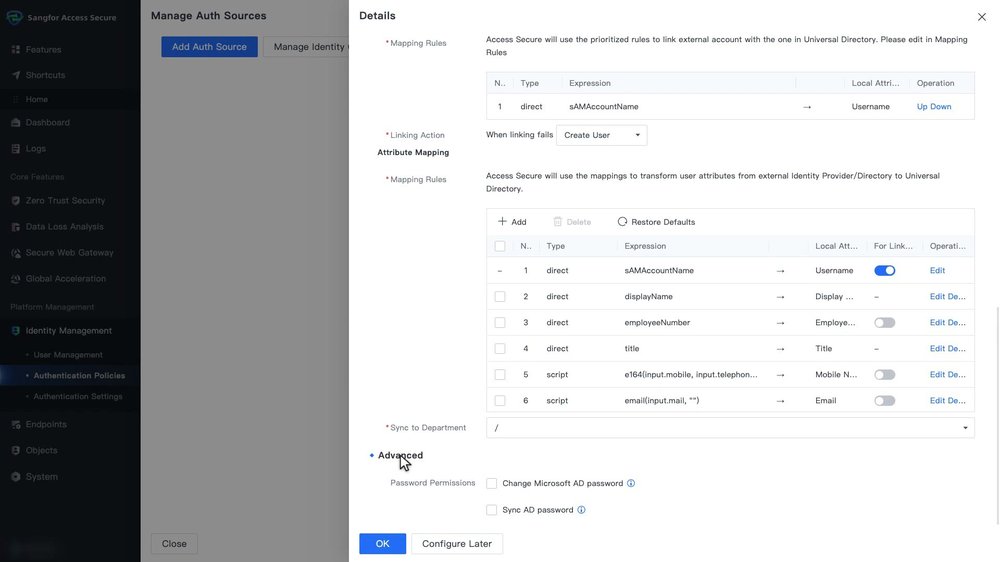This screenshot has width=1000, height=562.
Task: Click Edit for the employeeNumber mapping row
Action: coord(937,323)
